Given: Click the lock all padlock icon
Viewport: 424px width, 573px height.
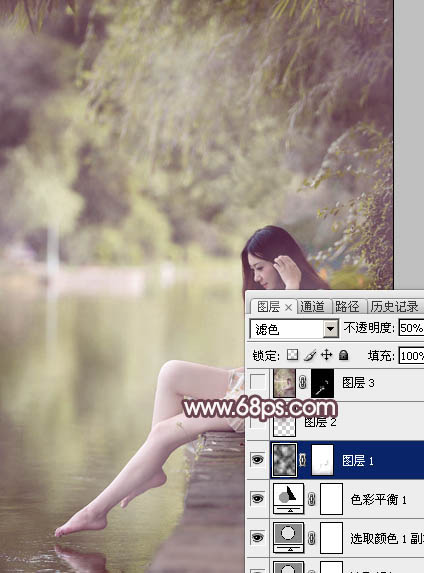Looking at the screenshot, I should pyautogui.click(x=343, y=355).
